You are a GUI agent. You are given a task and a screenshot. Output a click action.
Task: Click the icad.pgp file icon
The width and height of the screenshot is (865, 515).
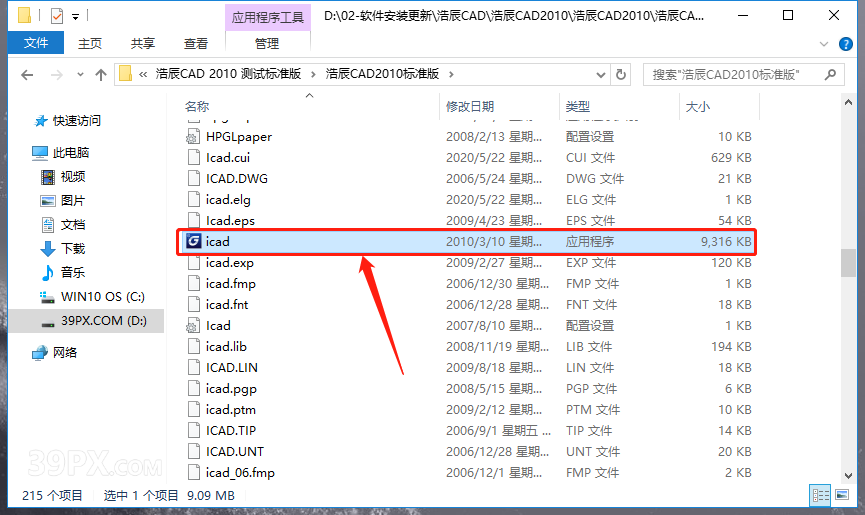click(x=194, y=389)
